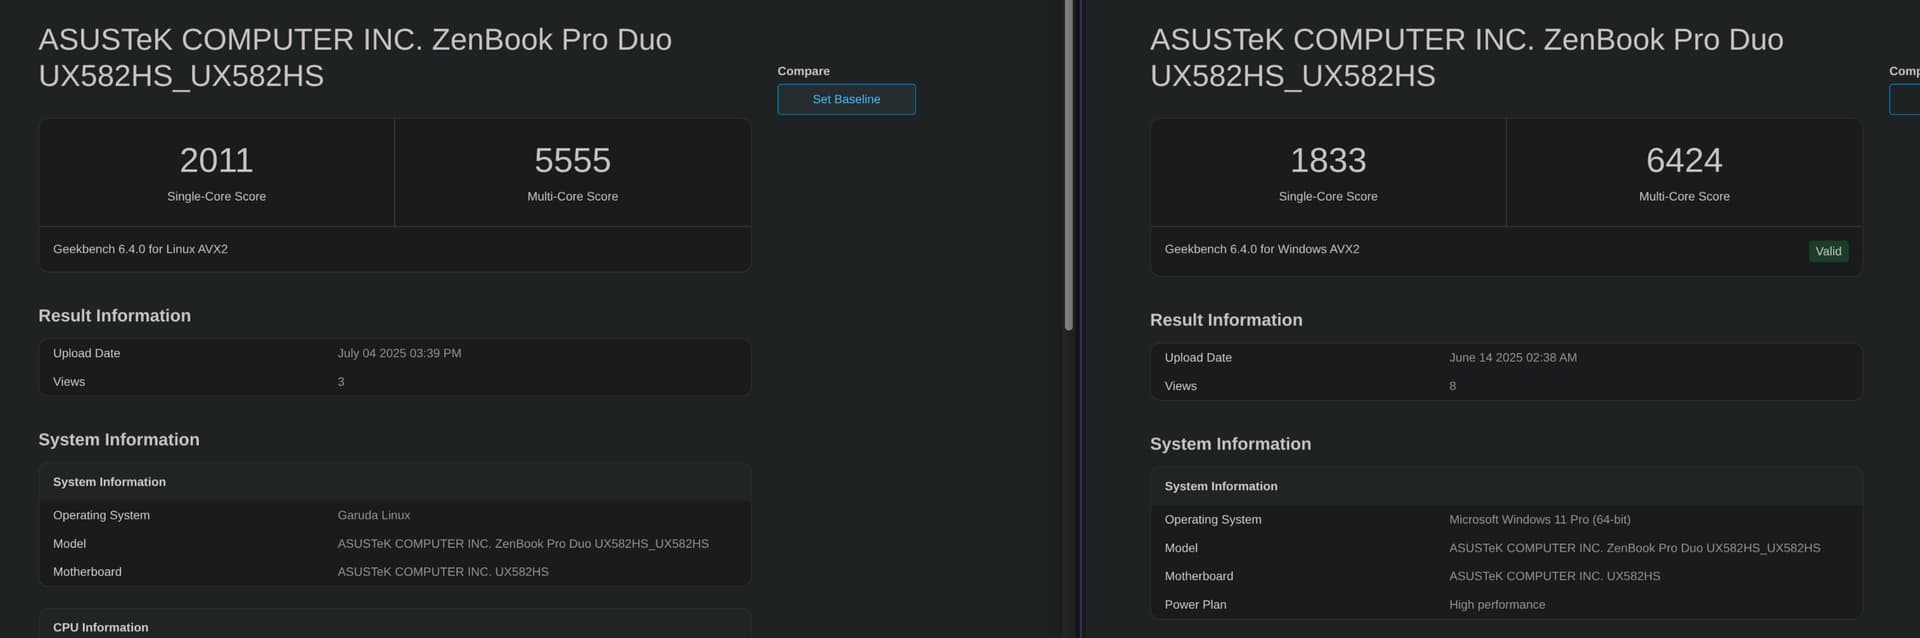Click the Model value on the Windows page
The height and width of the screenshot is (638, 1920).
1635,548
